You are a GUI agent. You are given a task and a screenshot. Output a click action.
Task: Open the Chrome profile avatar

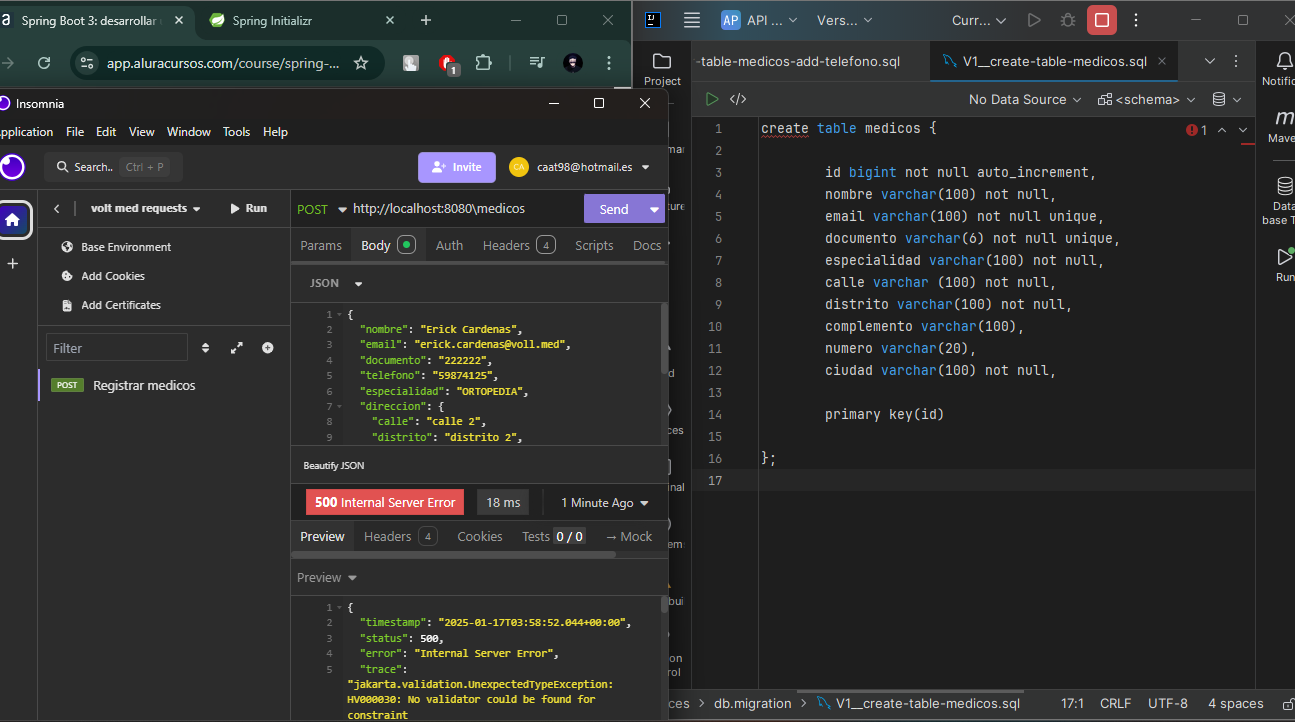[573, 63]
